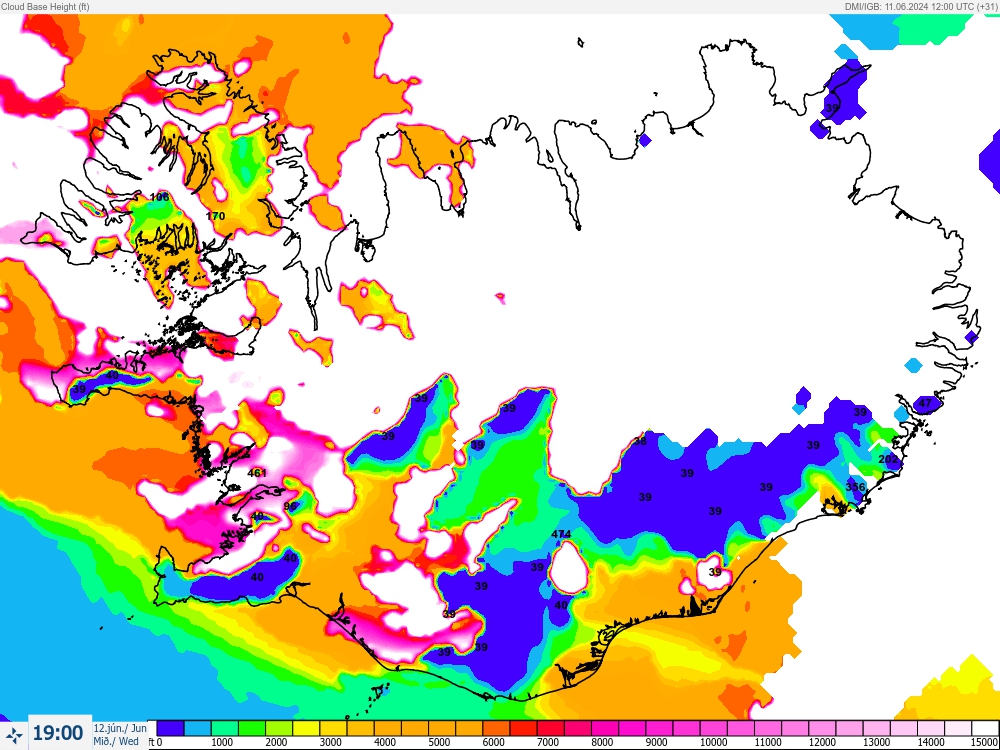Click the 96 cloud base value on map
This screenshot has width=1000, height=750.
[290, 506]
